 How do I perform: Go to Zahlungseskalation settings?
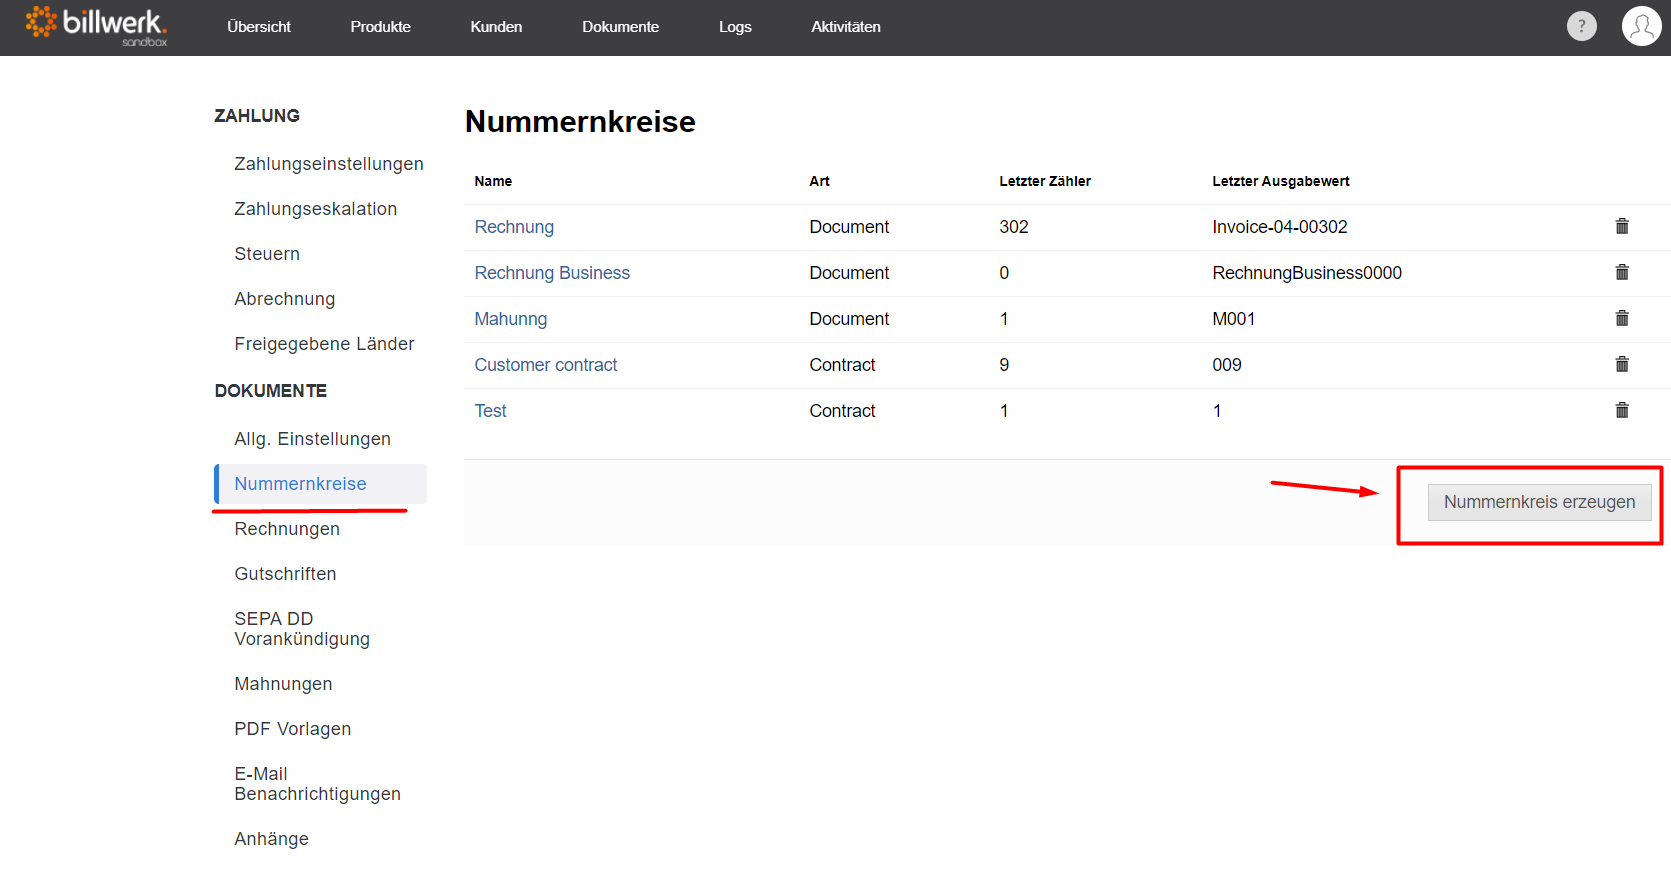316,209
